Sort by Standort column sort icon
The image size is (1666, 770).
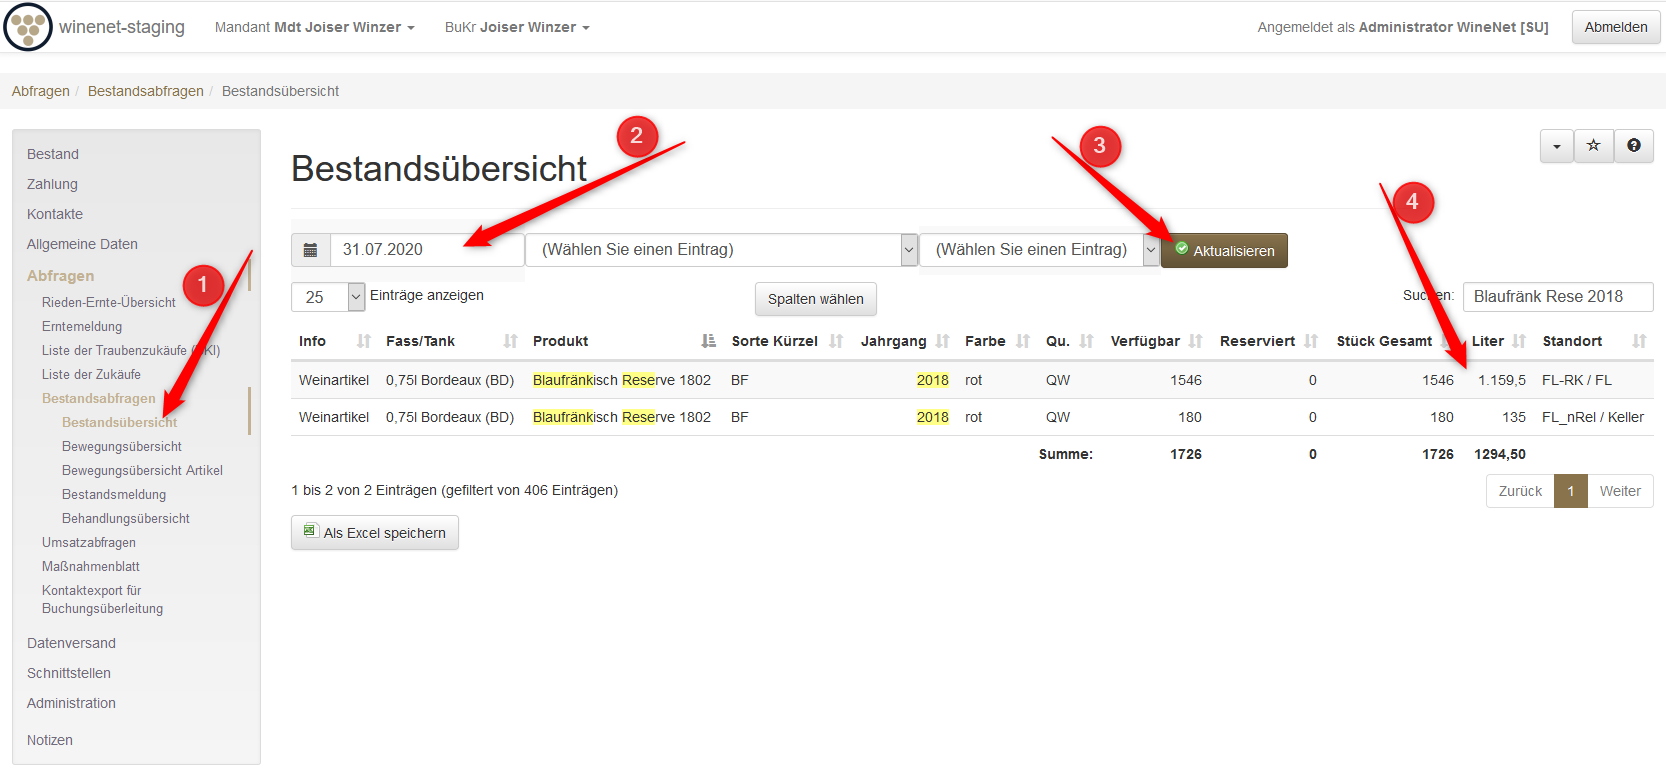(1638, 342)
